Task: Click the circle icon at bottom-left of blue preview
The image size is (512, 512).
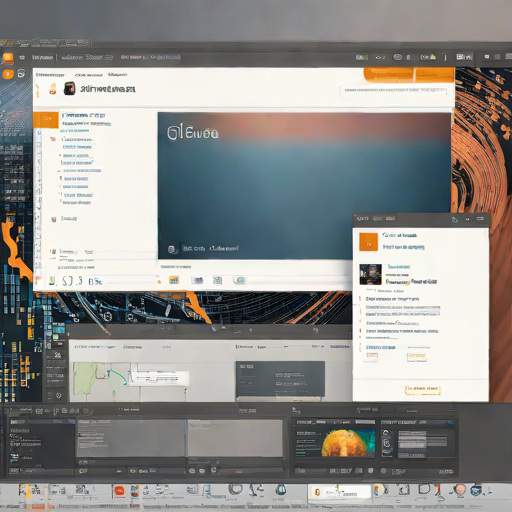Action: tap(172, 249)
